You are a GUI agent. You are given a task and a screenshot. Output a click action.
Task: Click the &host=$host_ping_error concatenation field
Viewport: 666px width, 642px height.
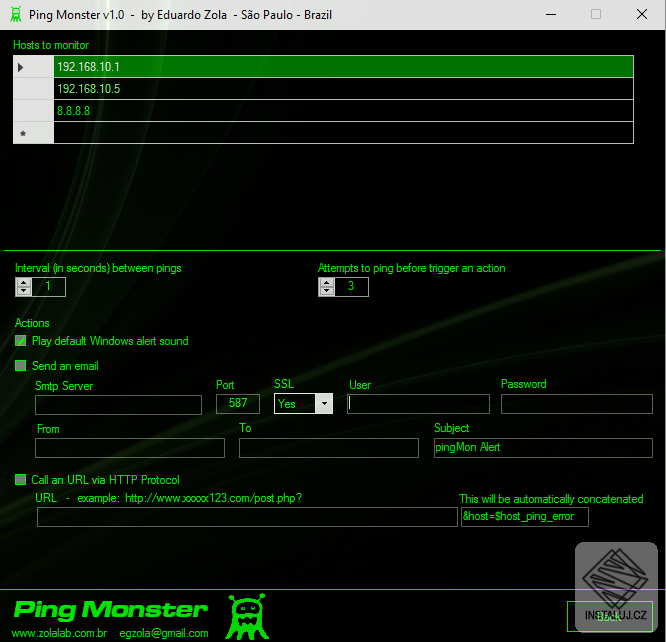525,517
